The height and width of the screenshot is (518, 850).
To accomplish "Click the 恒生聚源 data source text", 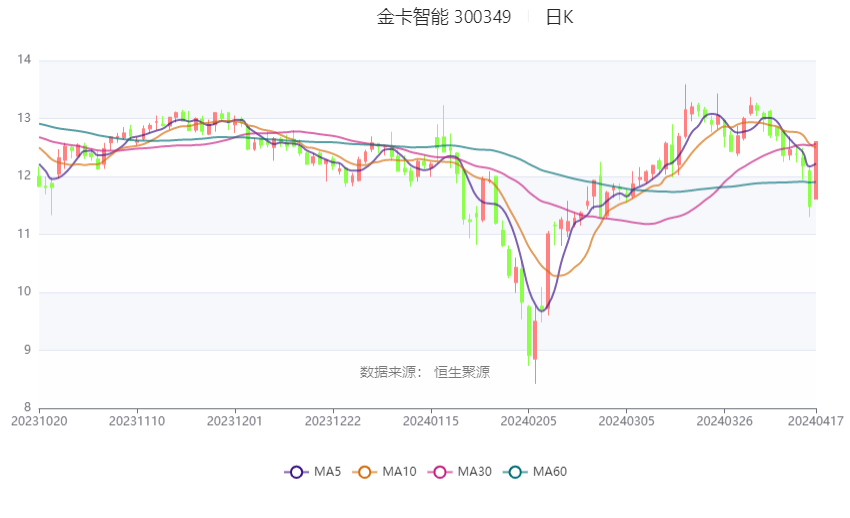I will point(462,372).
